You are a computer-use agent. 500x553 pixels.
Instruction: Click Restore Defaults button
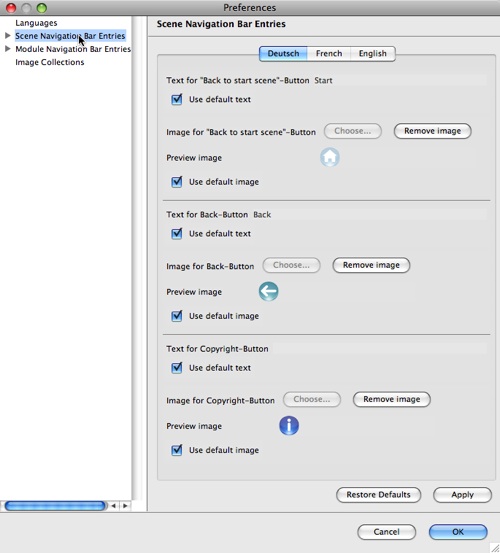378,495
